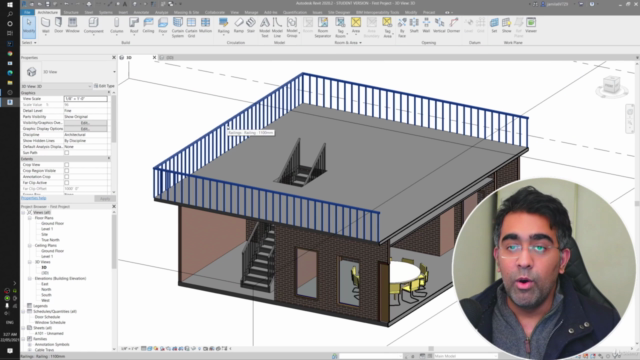The width and height of the screenshot is (640, 360).
Task: Switch to the Annotate ribbon tab
Action: pyautogui.click(x=141, y=13)
